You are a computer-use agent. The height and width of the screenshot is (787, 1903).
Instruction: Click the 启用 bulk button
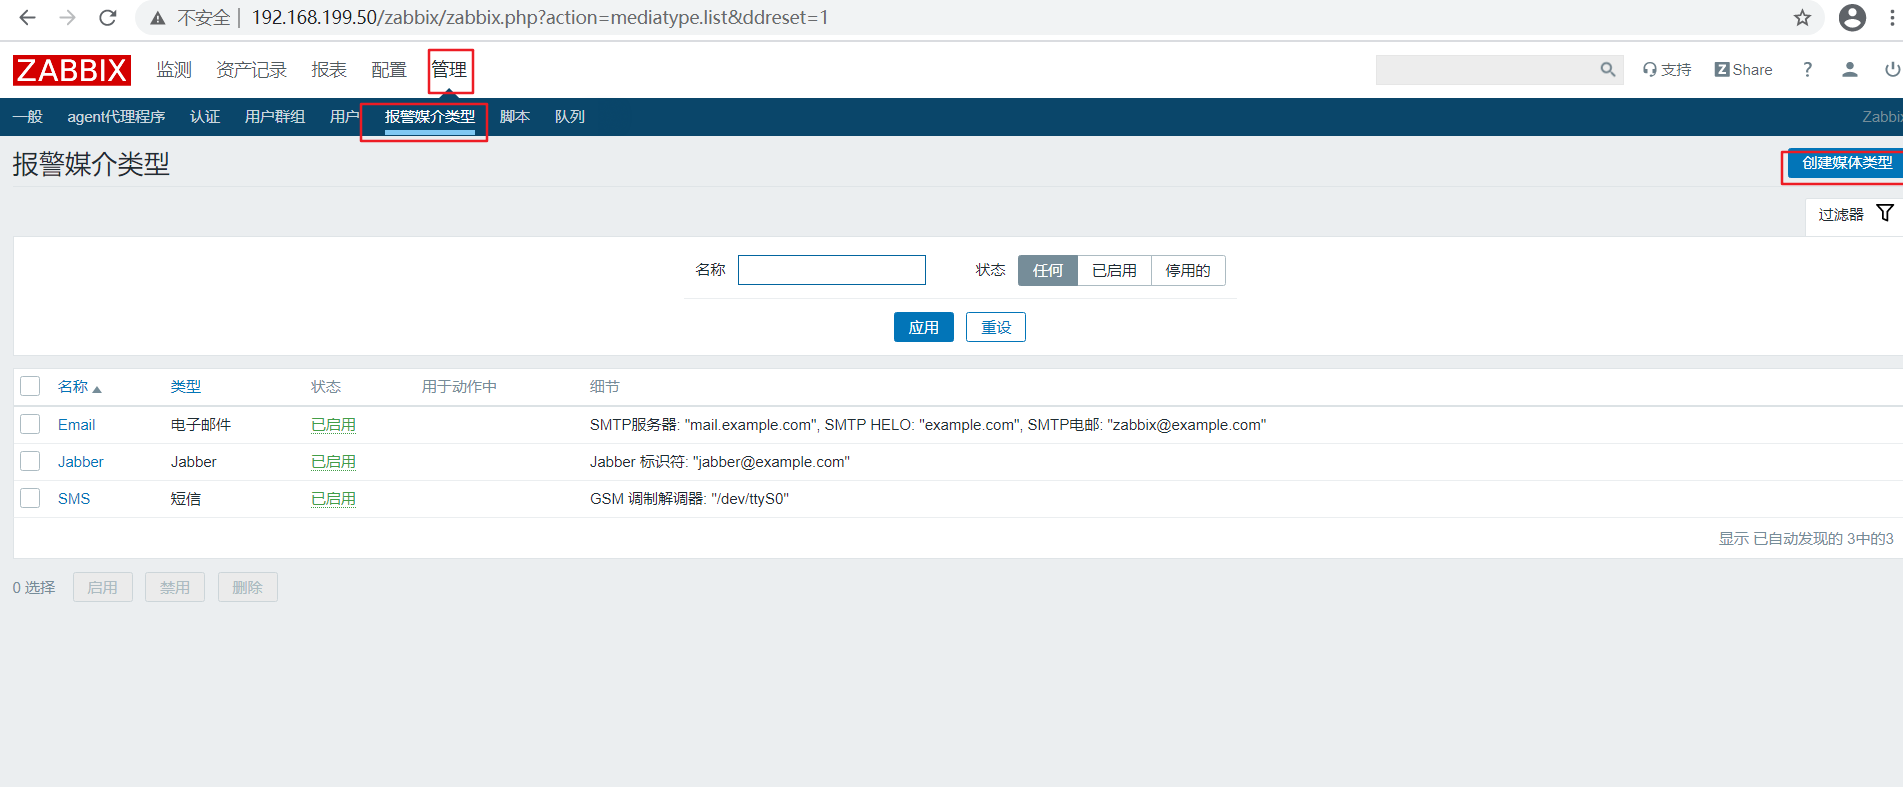(102, 587)
